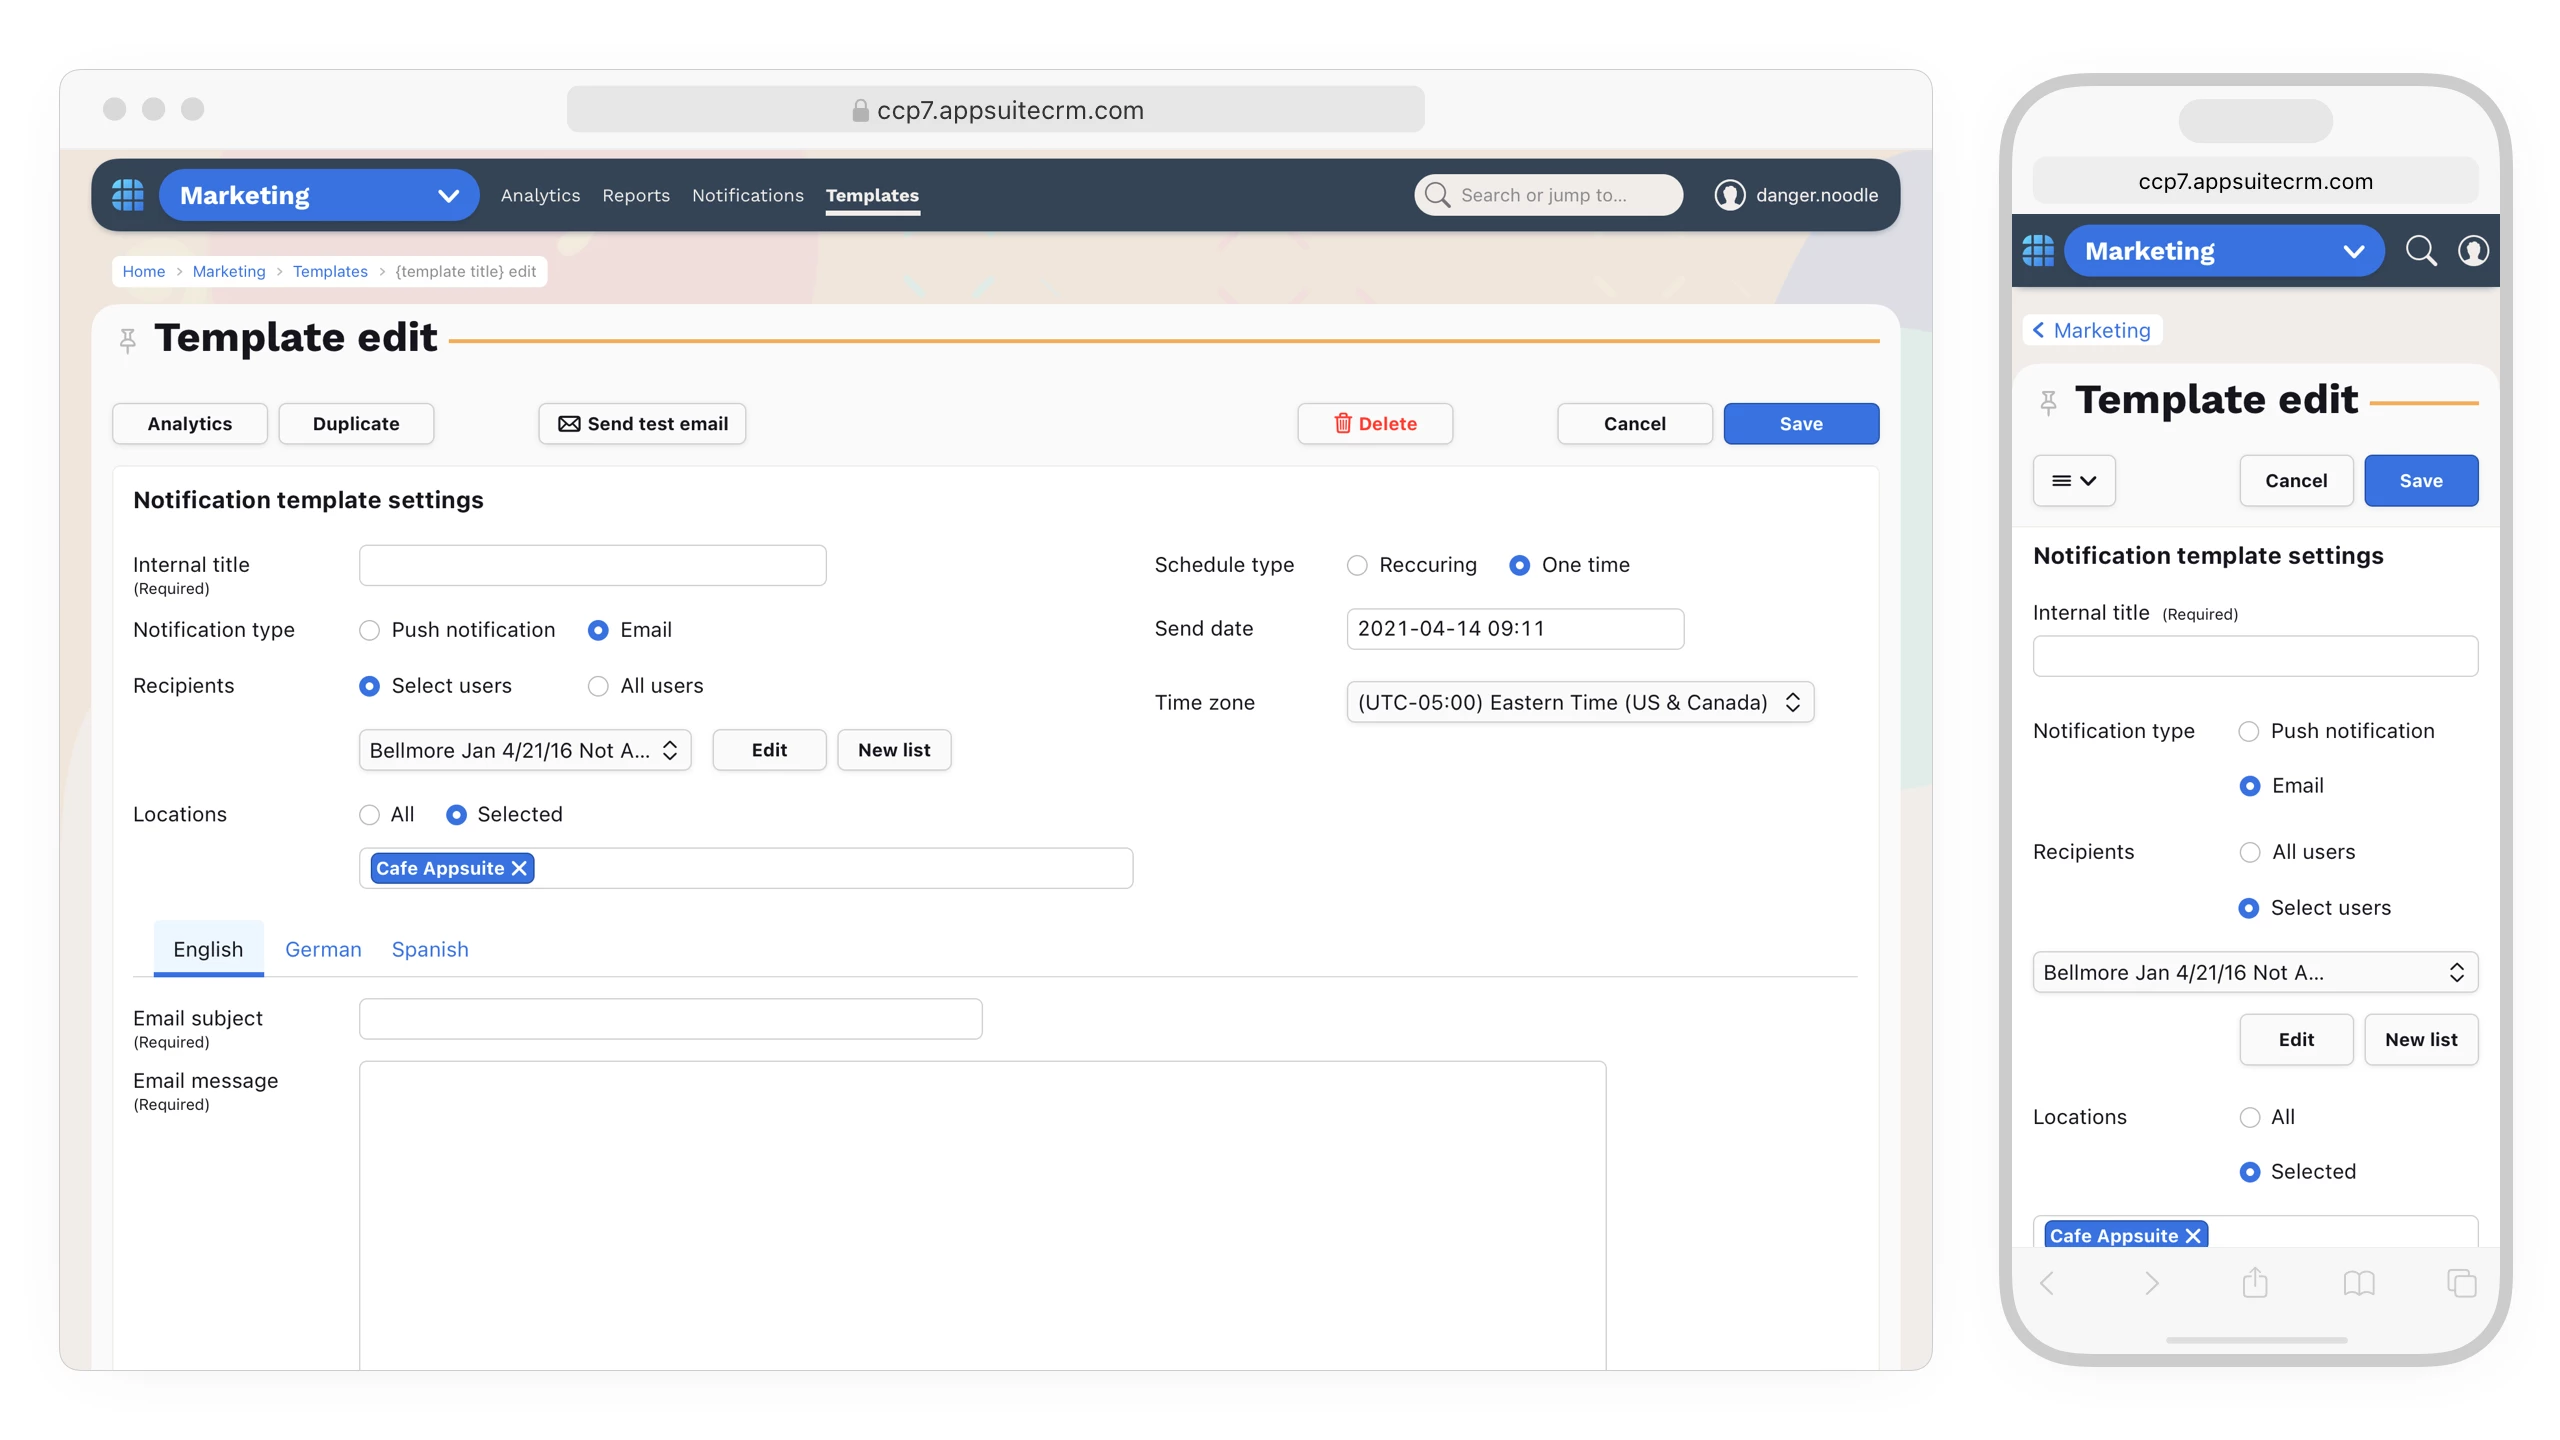The image size is (2560, 1440).
Task: Click the Templates breadcrumb link
Action: tap(330, 271)
